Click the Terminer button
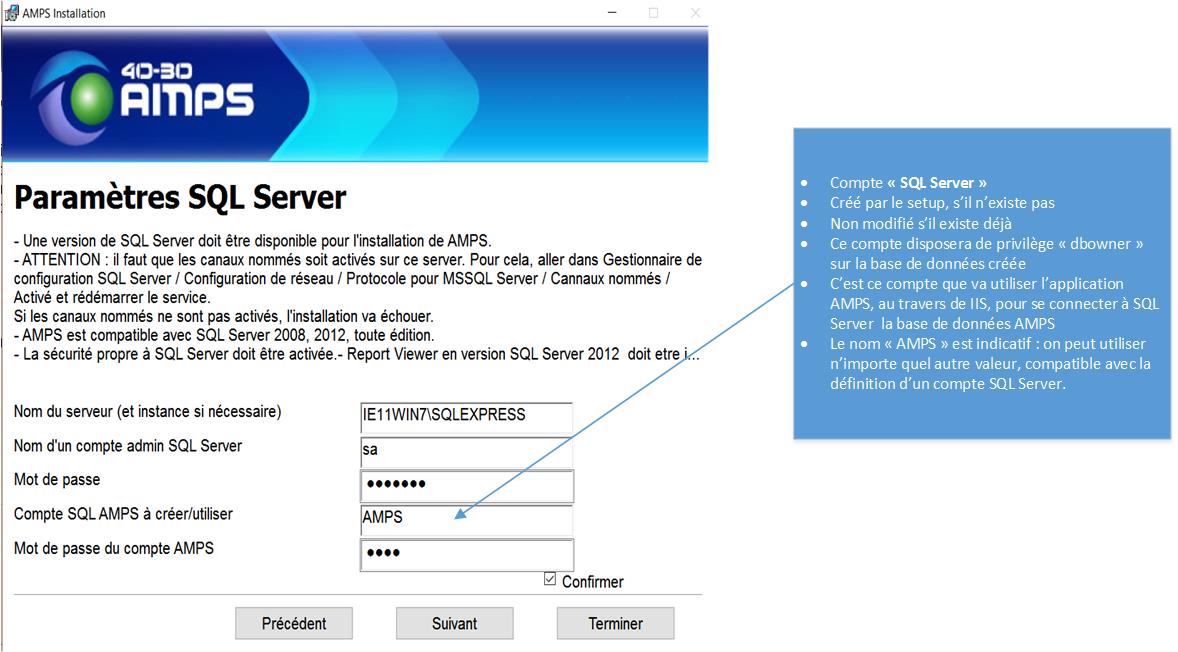Image resolution: width=1178 pixels, height=652 pixels. coord(615,623)
